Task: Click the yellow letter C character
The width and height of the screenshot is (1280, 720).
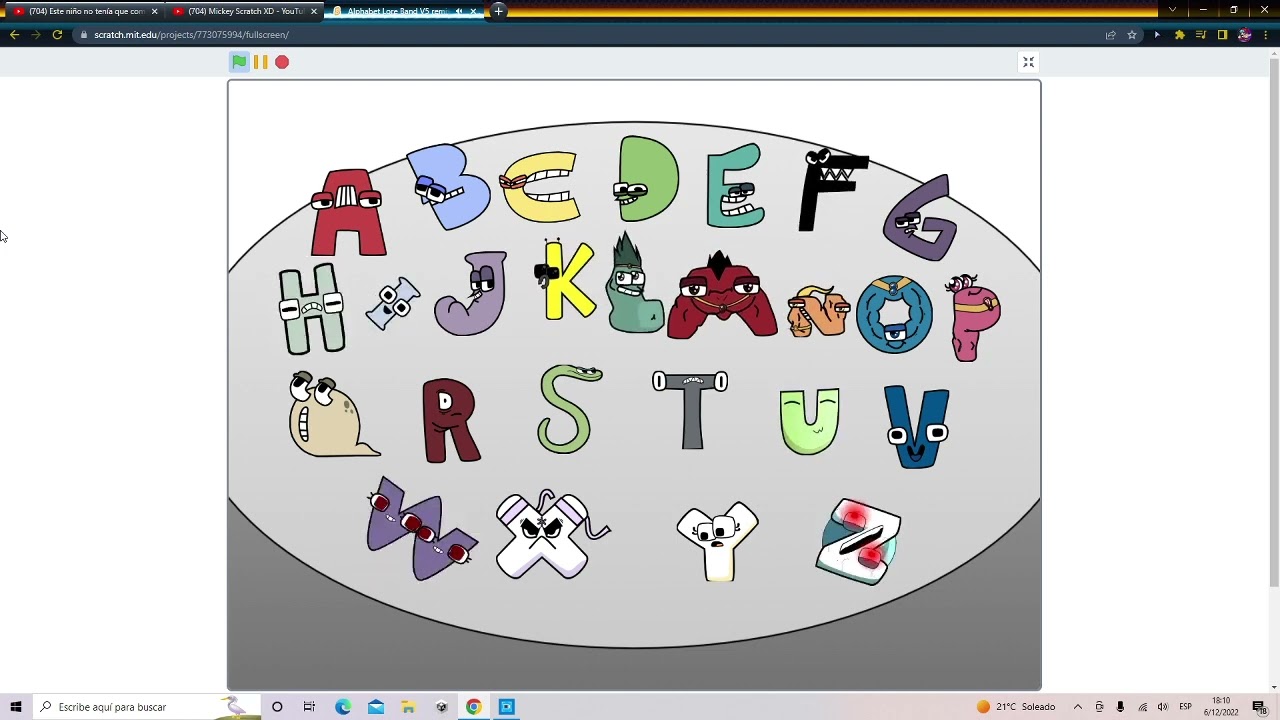Action: [541, 187]
